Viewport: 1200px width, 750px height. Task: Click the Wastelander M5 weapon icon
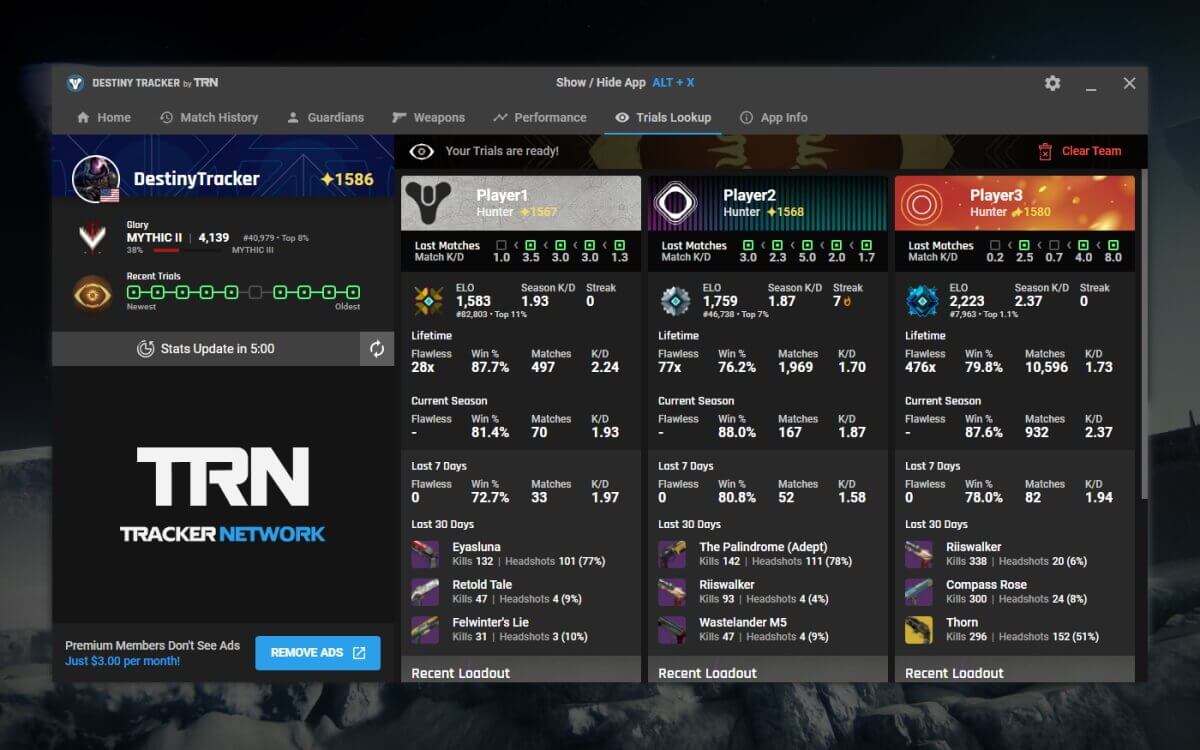(672, 629)
